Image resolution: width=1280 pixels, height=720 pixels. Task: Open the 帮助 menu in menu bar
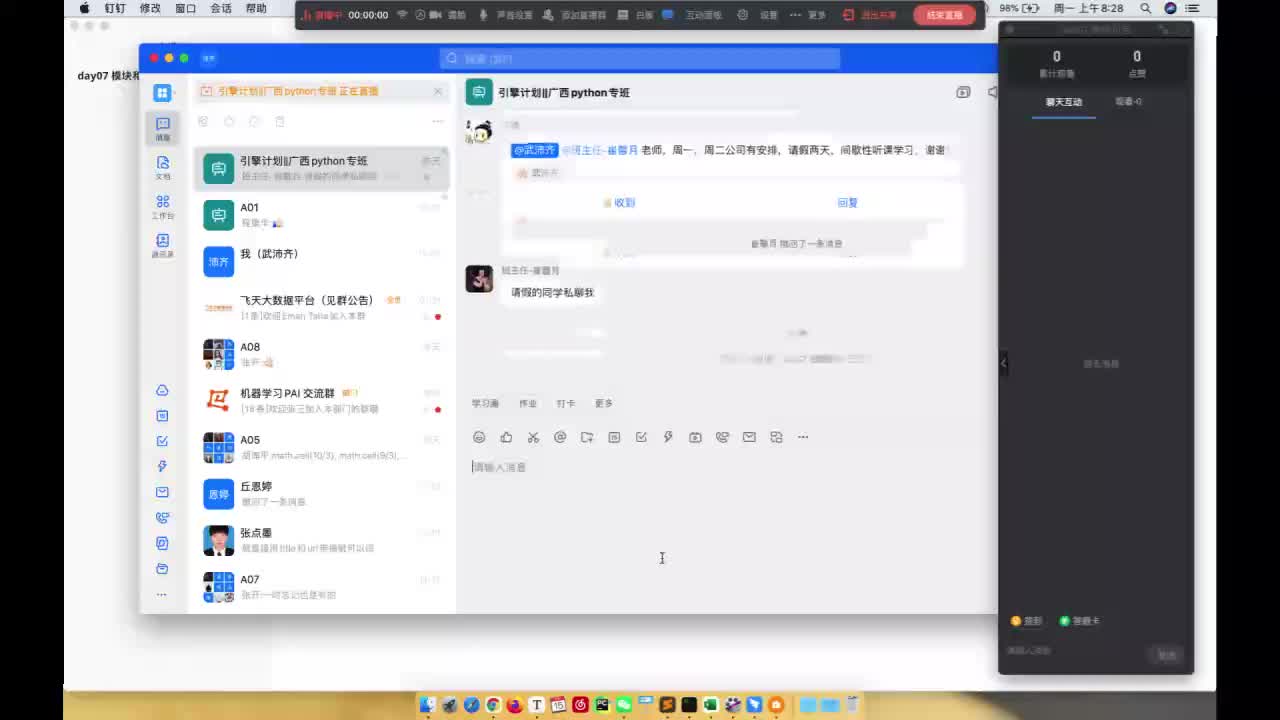[x=256, y=8]
